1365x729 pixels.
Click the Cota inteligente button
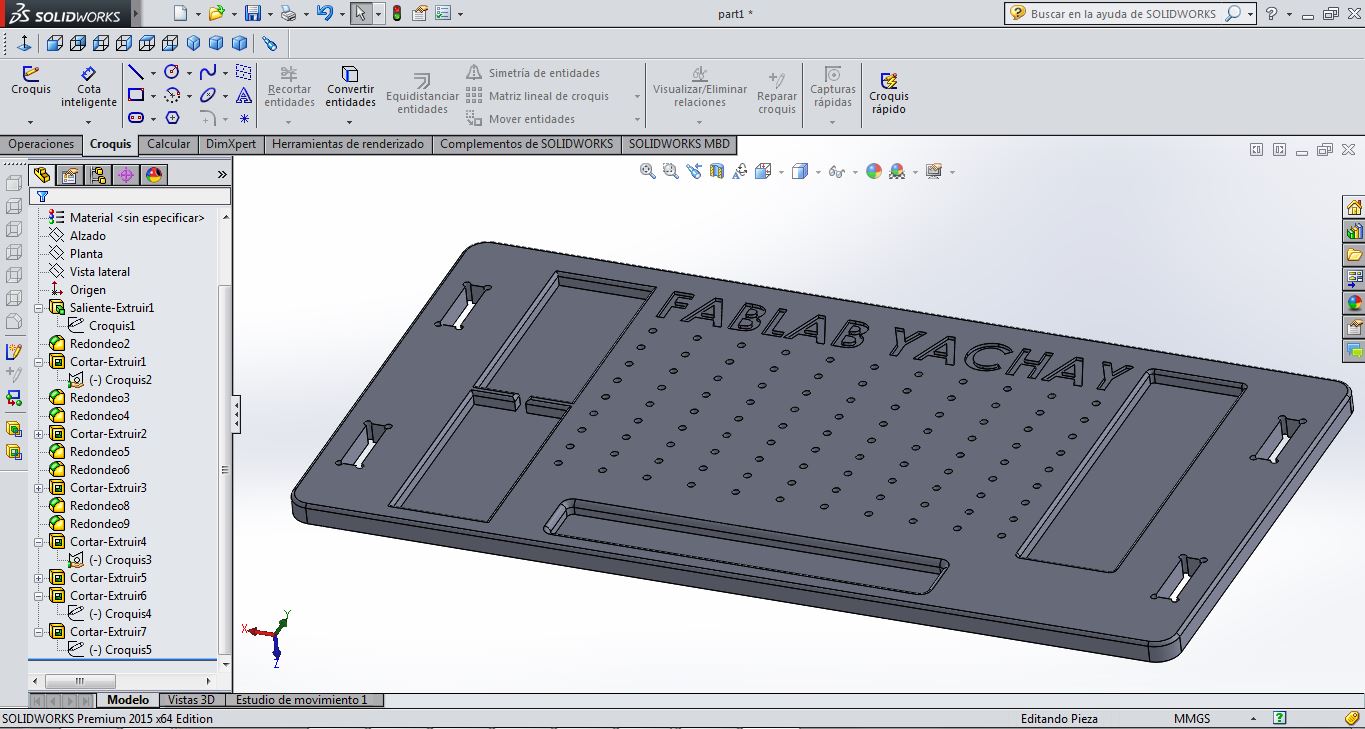(89, 87)
